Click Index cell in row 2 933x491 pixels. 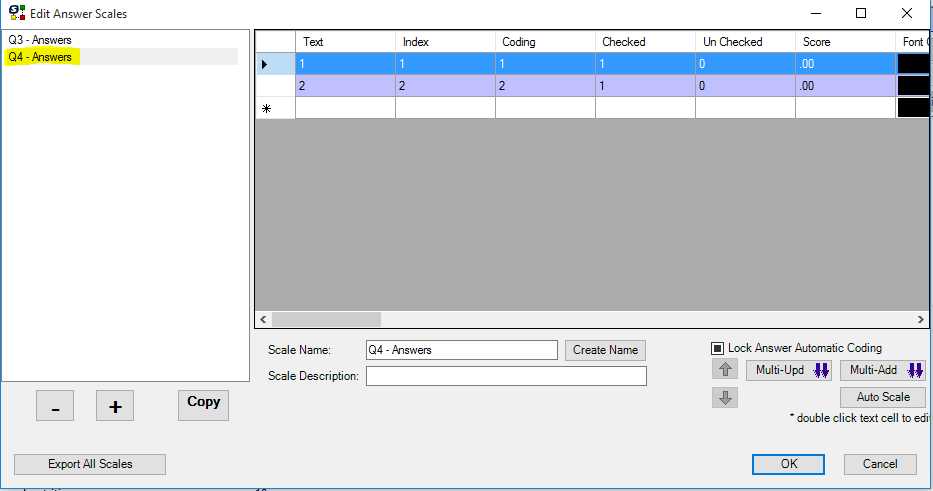(445, 86)
